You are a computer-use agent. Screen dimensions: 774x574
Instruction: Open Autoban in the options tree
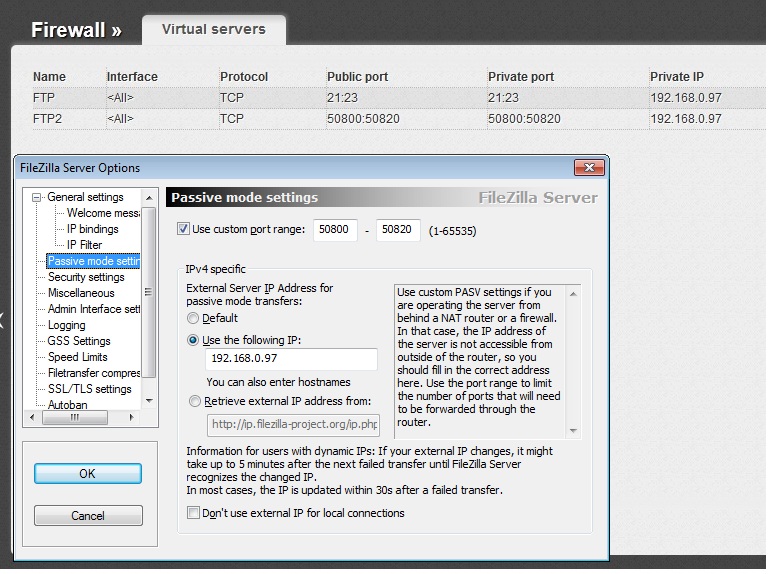(x=67, y=405)
